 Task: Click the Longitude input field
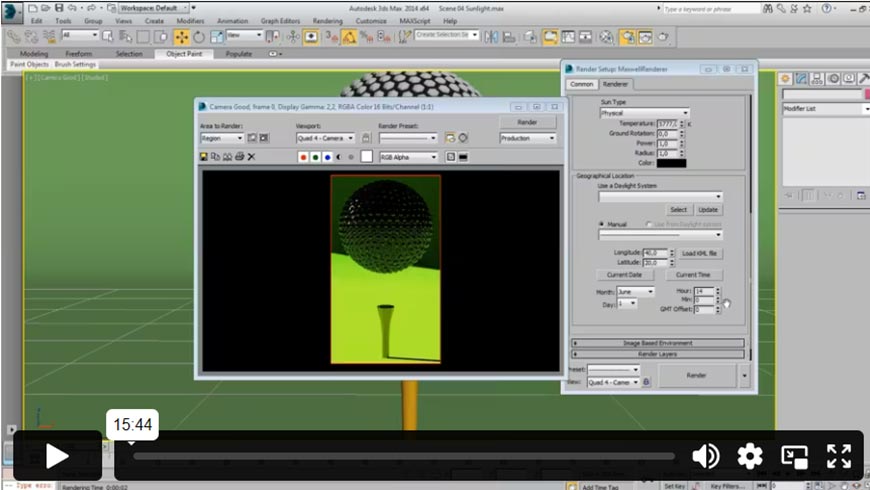[x=655, y=253]
